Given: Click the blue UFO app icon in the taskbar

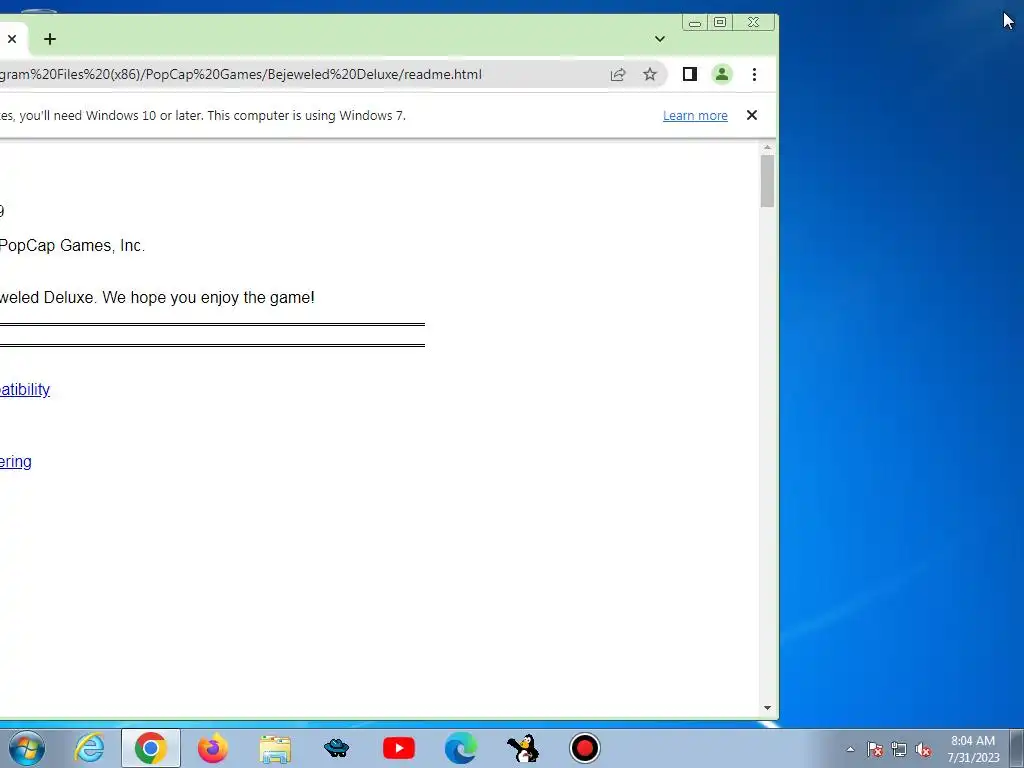Looking at the screenshot, I should tap(336, 748).
